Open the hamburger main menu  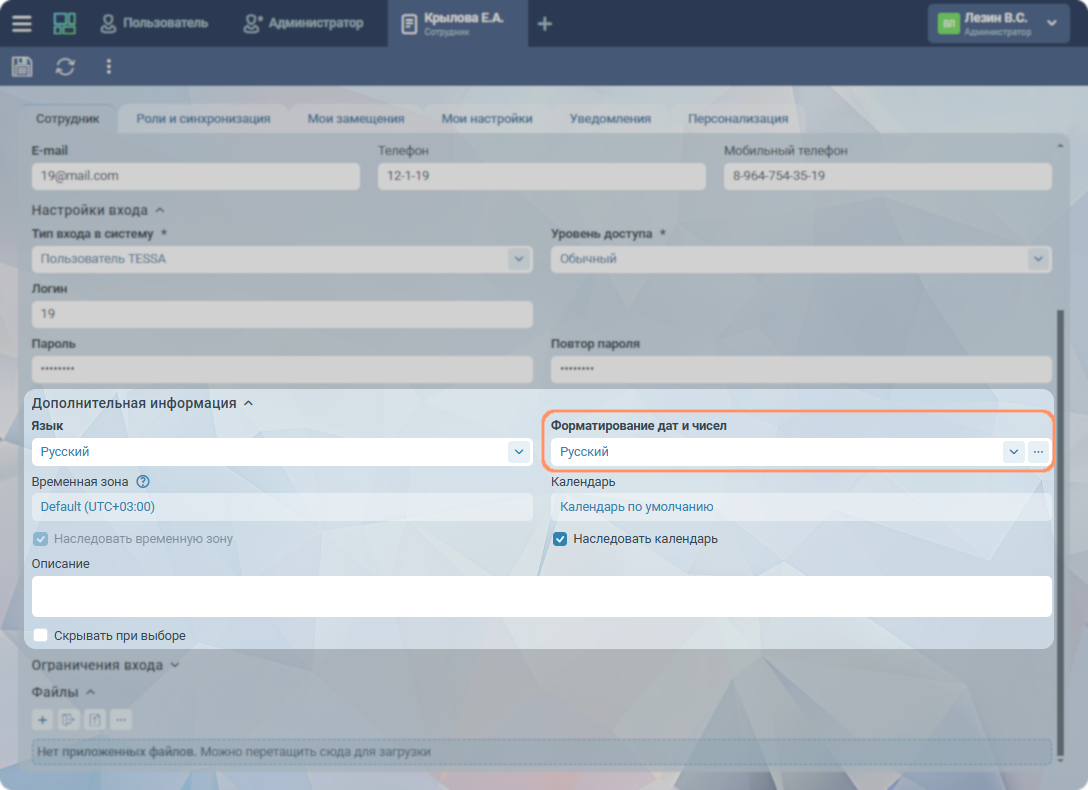[21, 23]
